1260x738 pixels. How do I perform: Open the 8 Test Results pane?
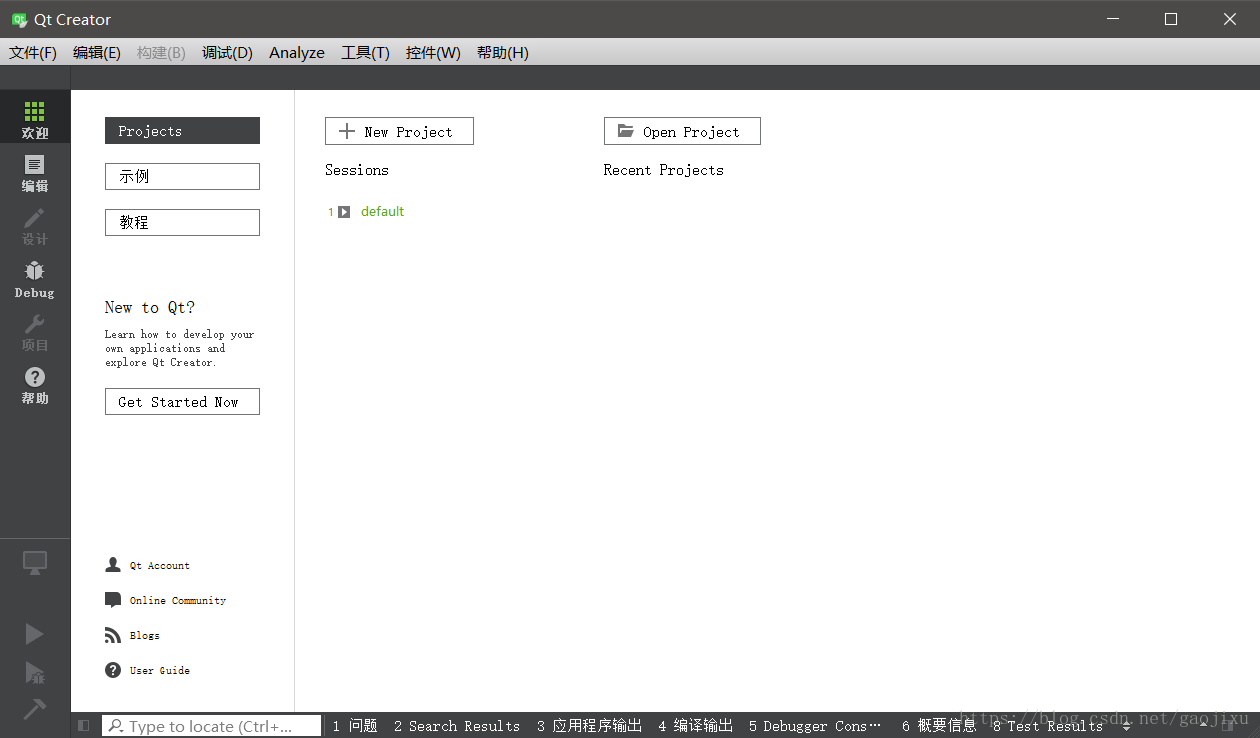1048,726
